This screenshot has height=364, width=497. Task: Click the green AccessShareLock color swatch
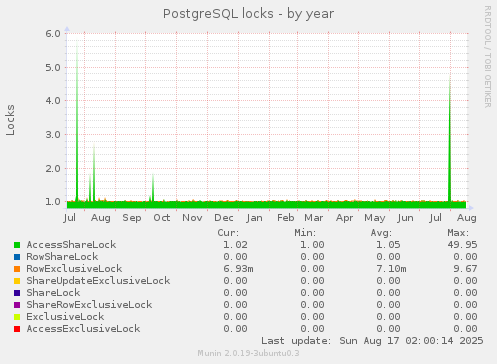pyautogui.click(x=17, y=245)
